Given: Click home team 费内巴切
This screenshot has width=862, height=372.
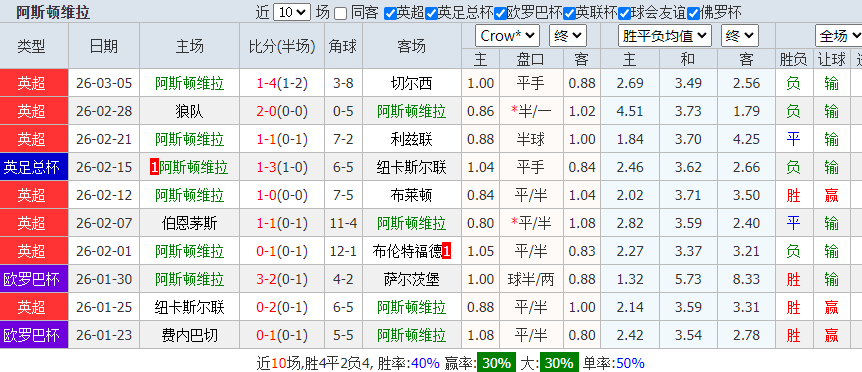Looking at the screenshot, I should click(190, 335).
